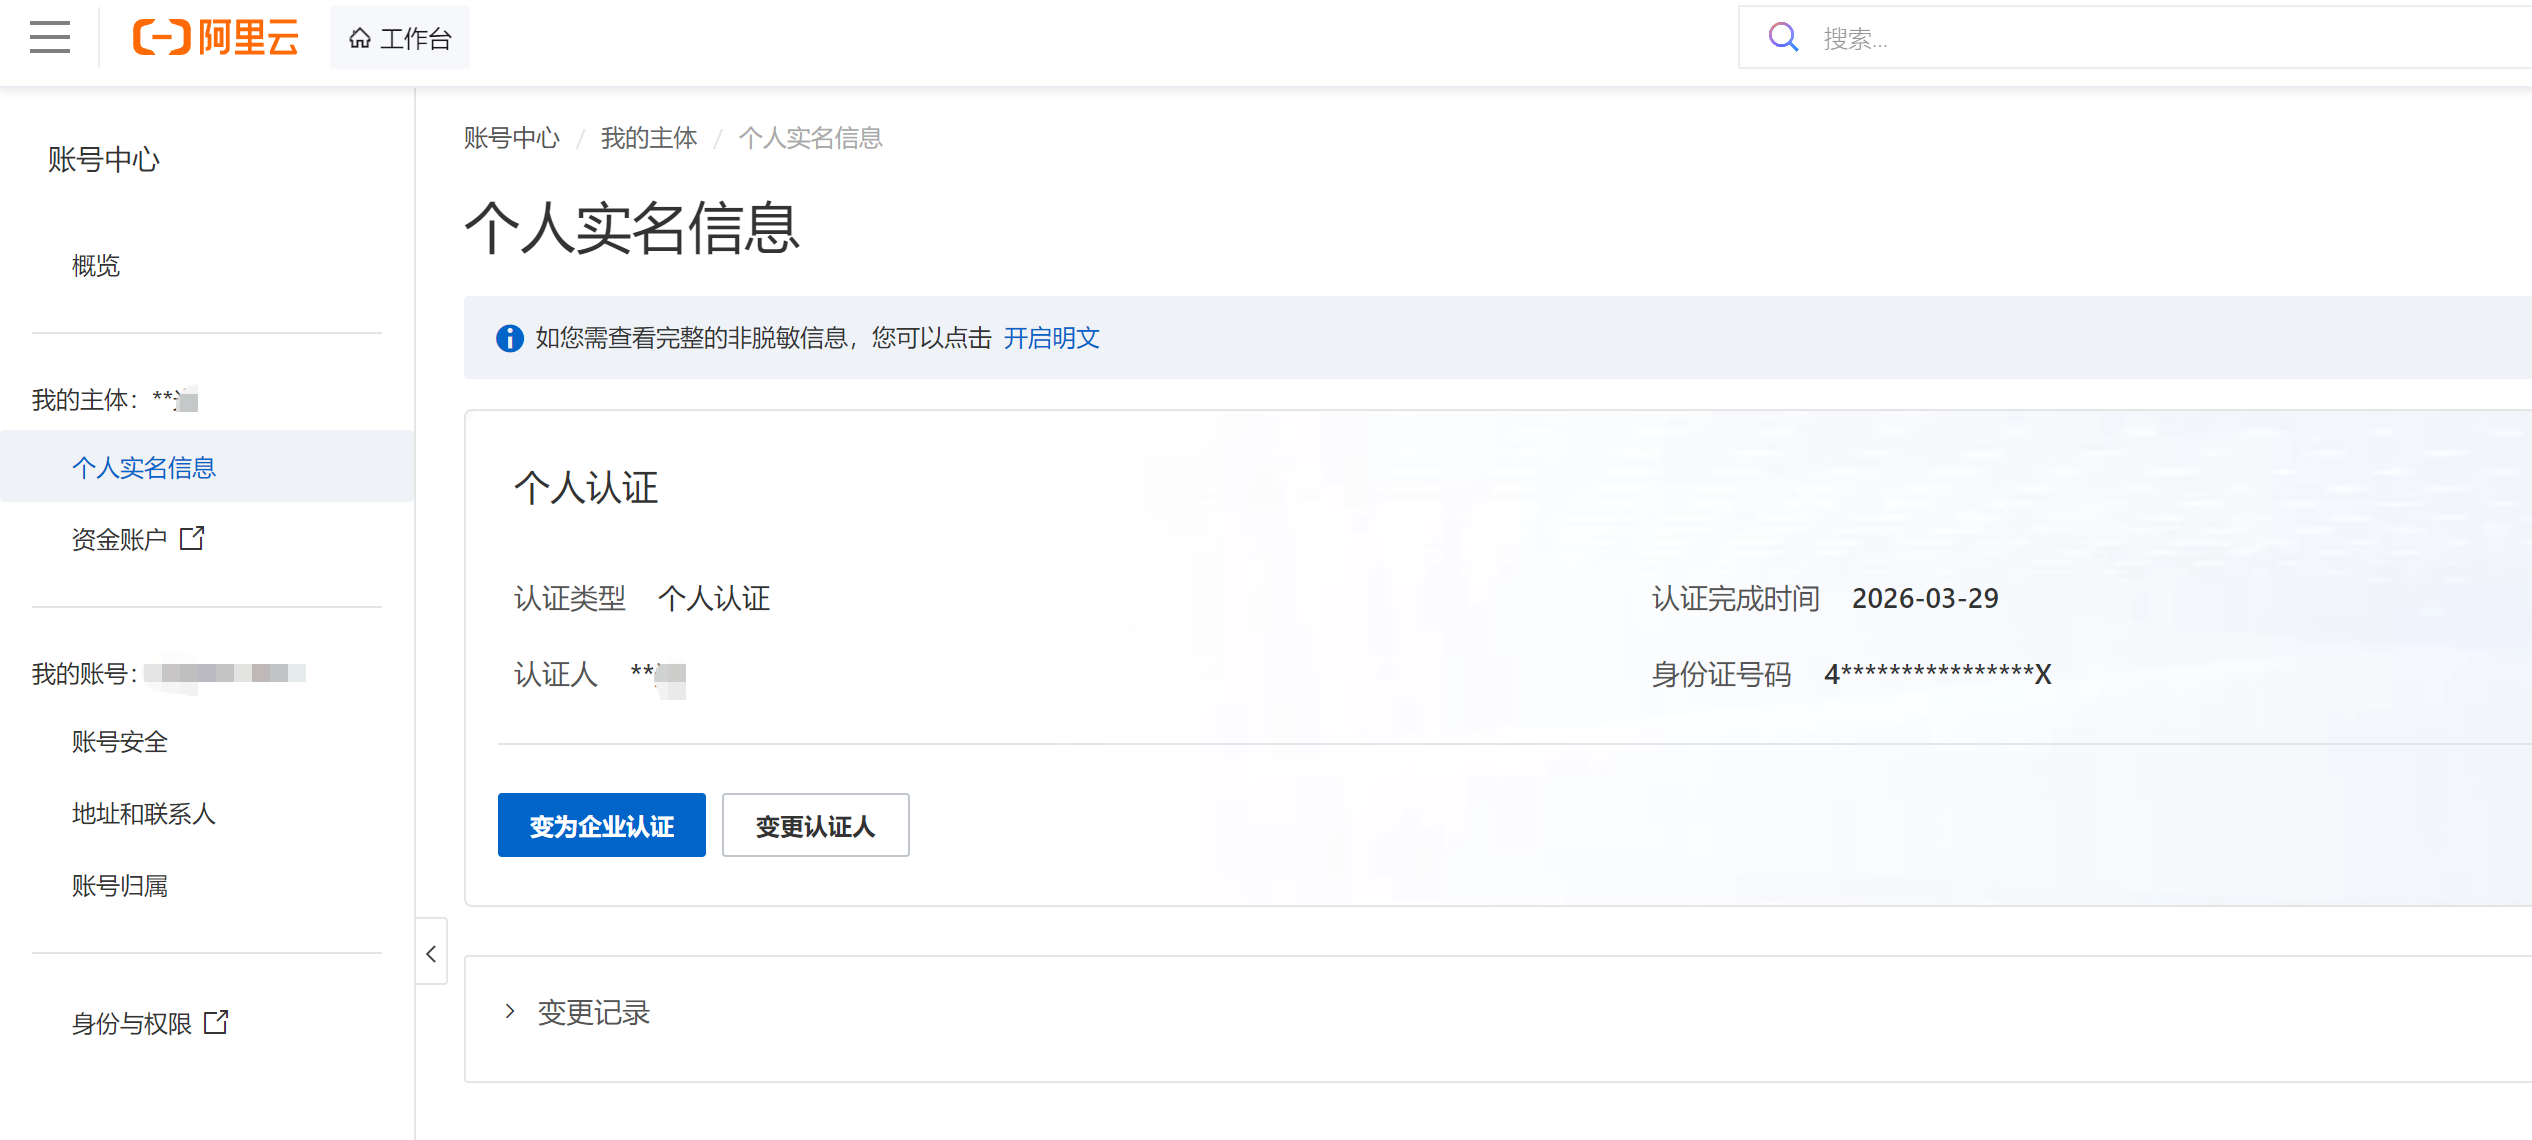Click the external link icon beside 身份与权限

pyautogui.click(x=216, y=1022)
